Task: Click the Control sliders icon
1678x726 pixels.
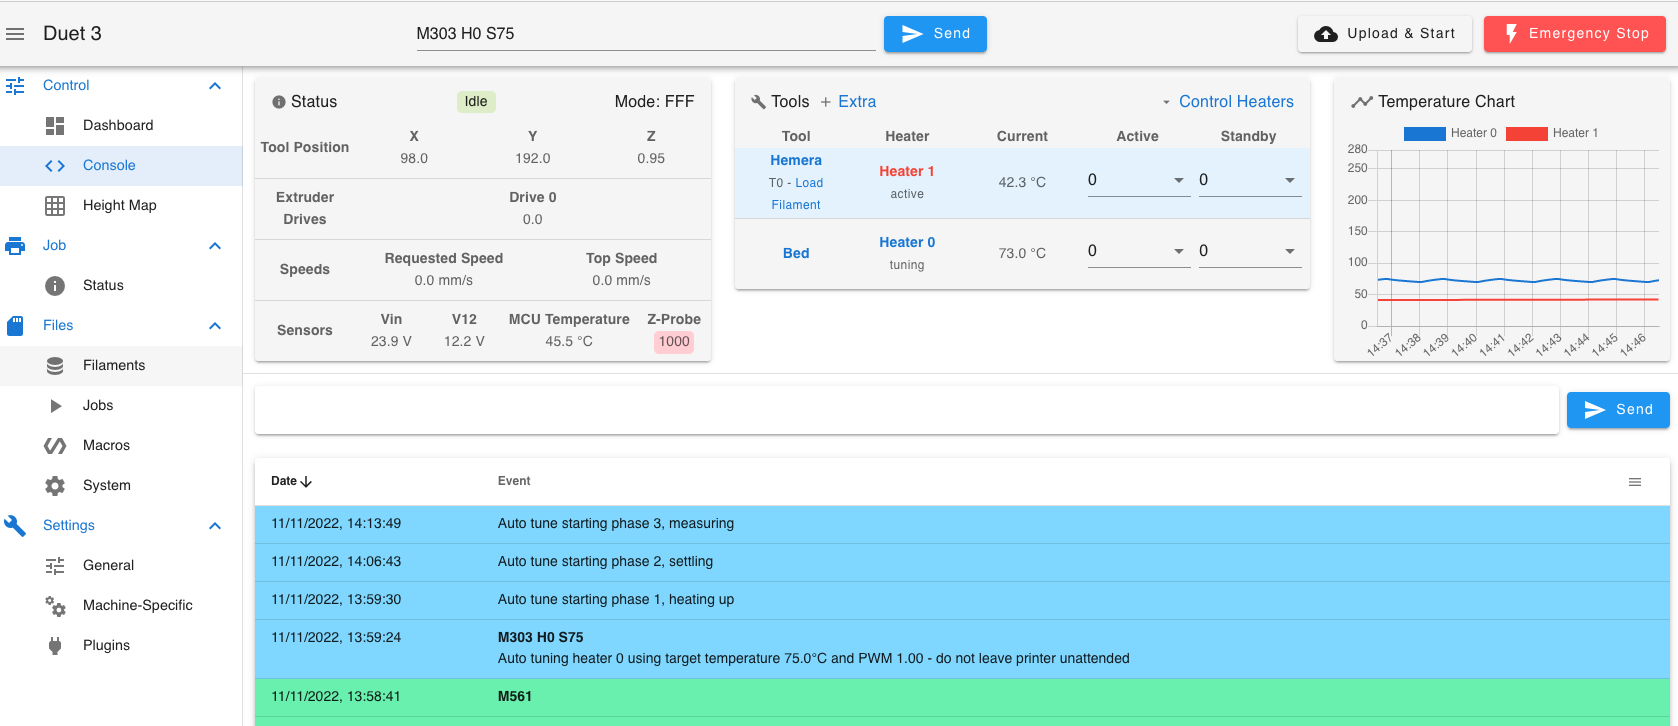Action: coord(15,86)
